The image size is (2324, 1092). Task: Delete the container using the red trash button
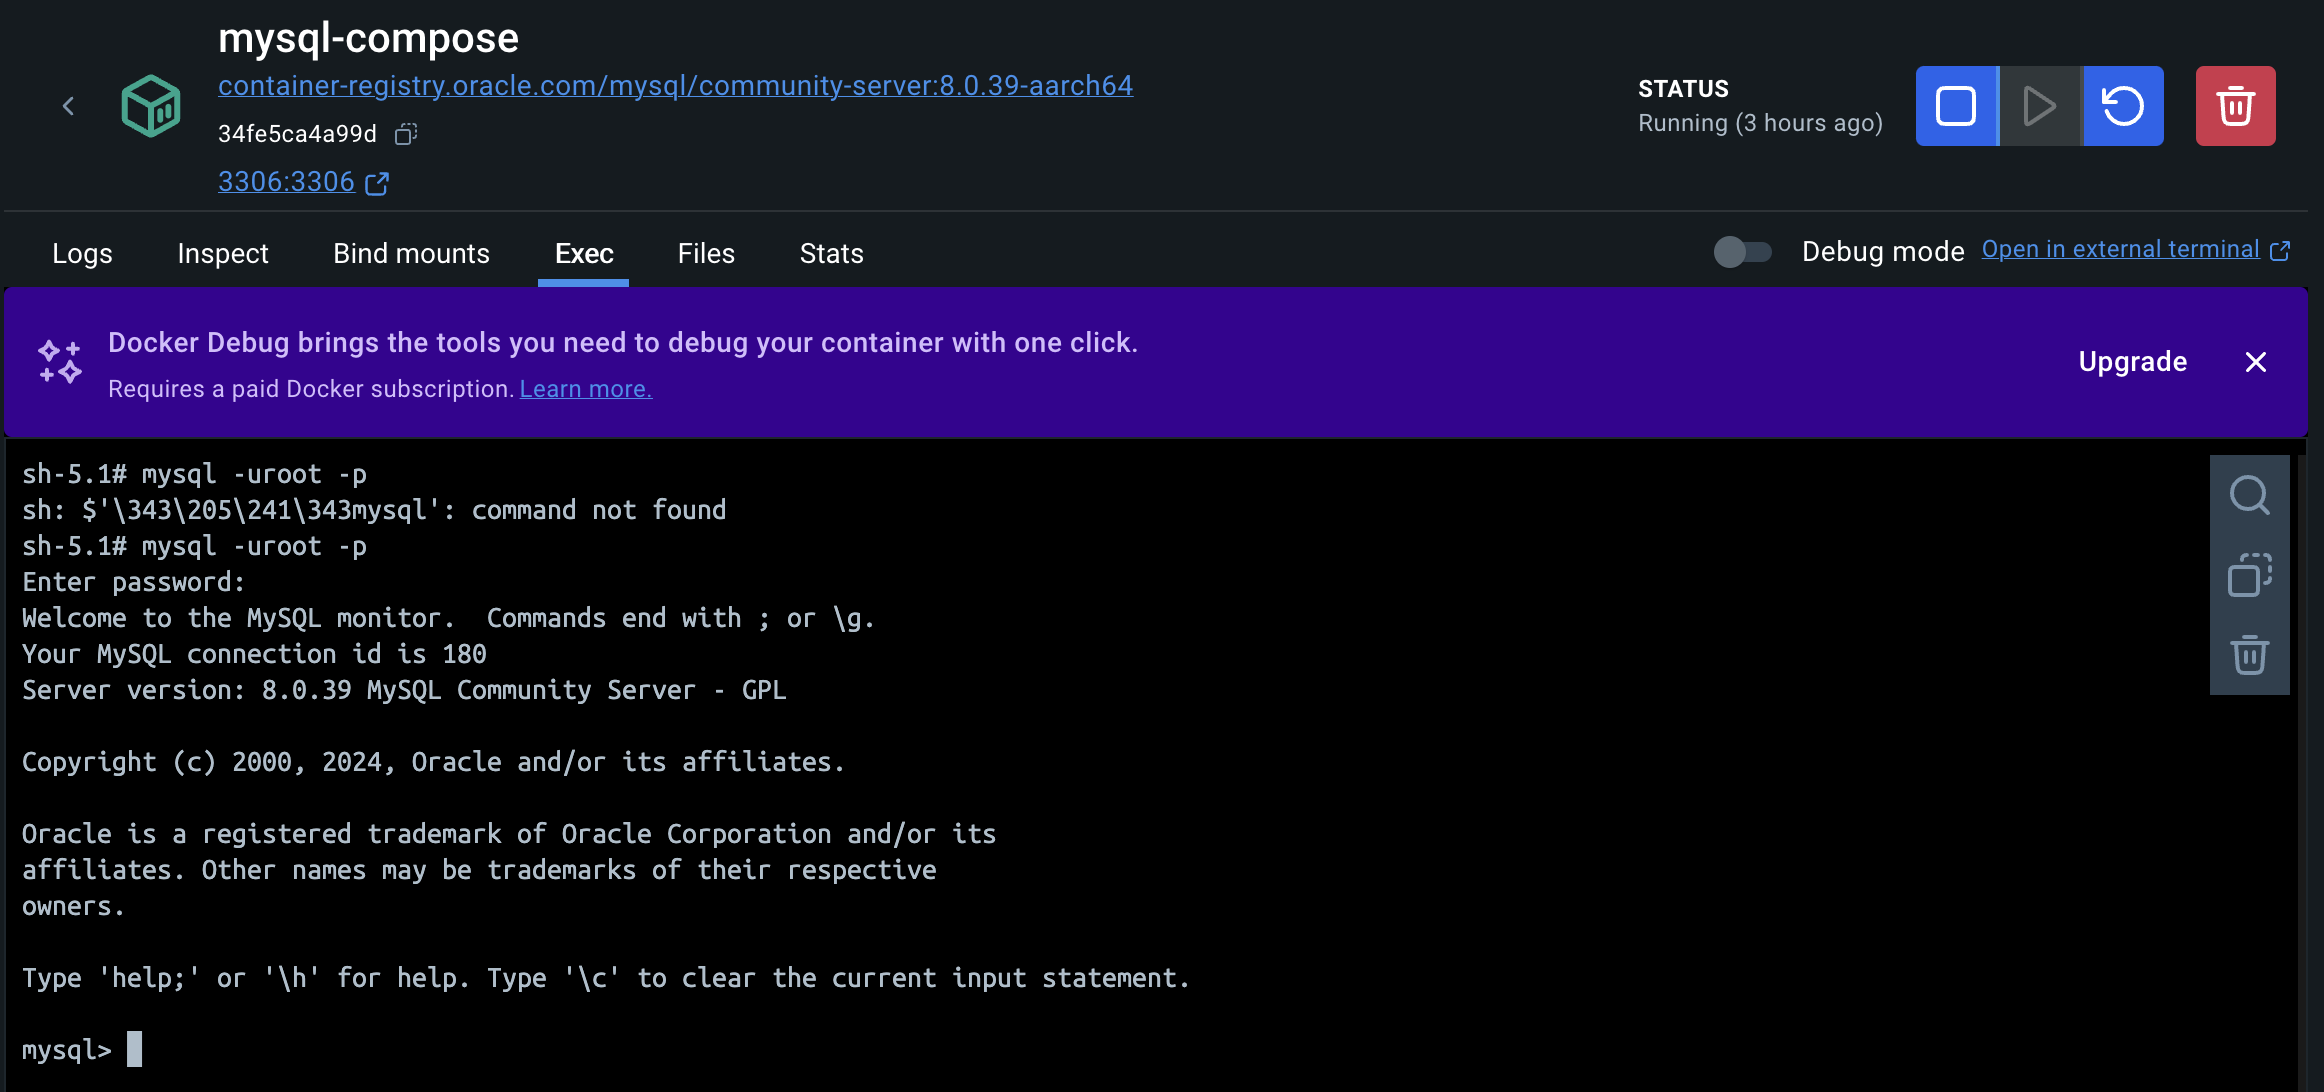[2235, 106]
